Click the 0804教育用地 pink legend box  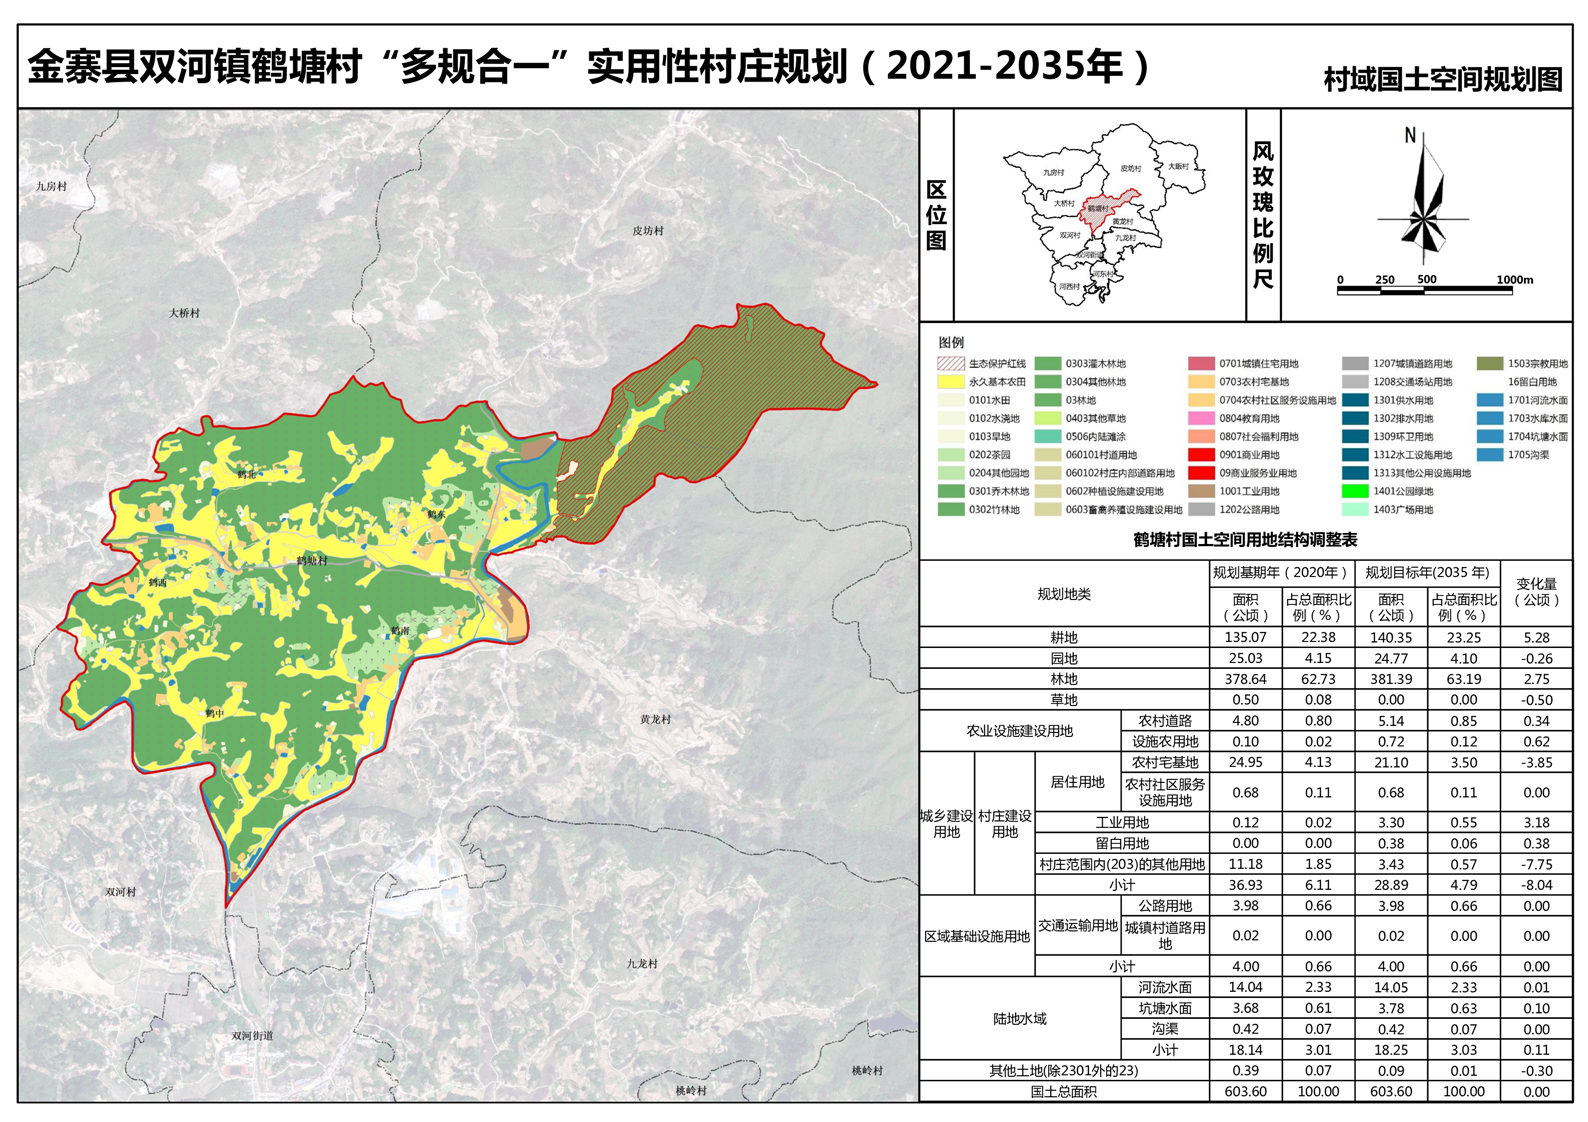[x=1201, y=418]
